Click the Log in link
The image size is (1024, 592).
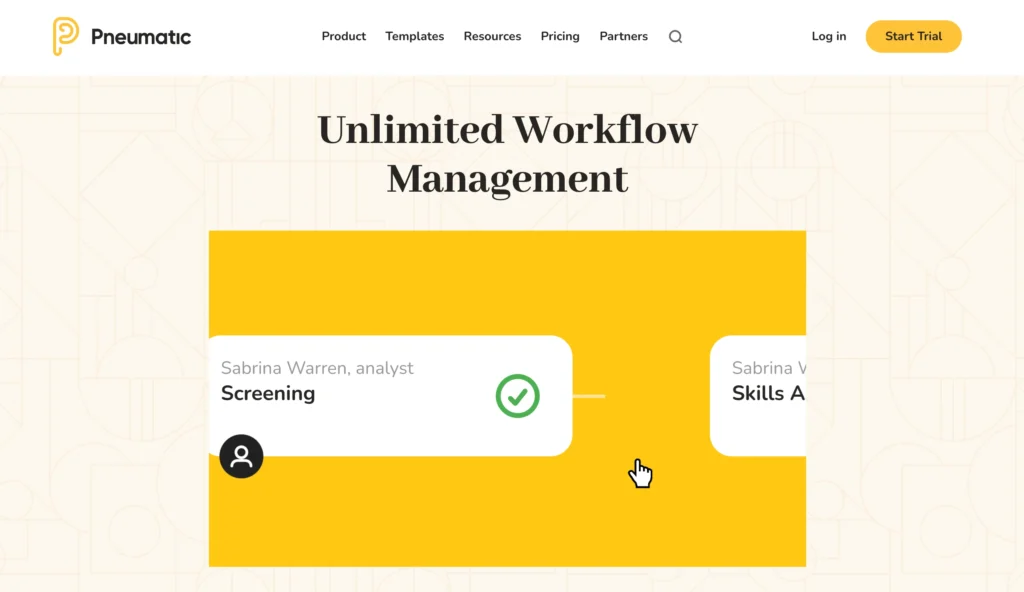828,36
